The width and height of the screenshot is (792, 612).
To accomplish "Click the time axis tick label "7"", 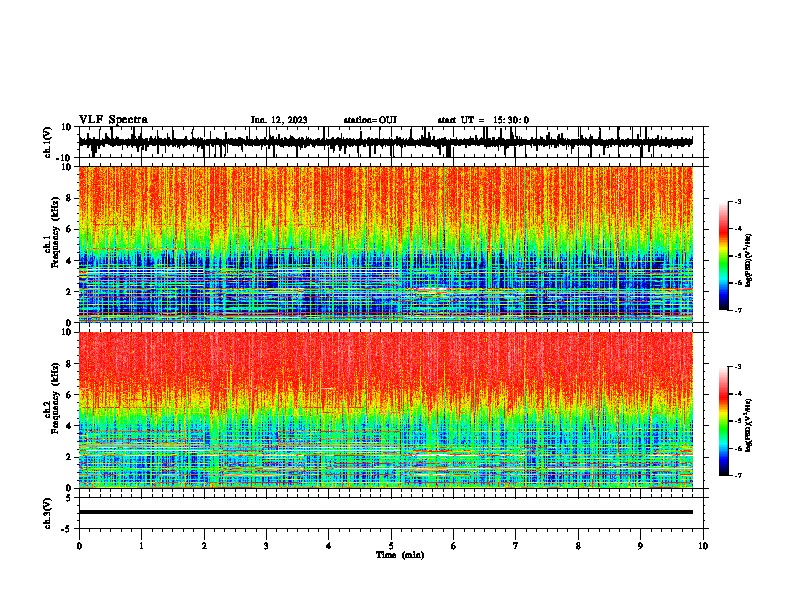I will pos(516,546).
